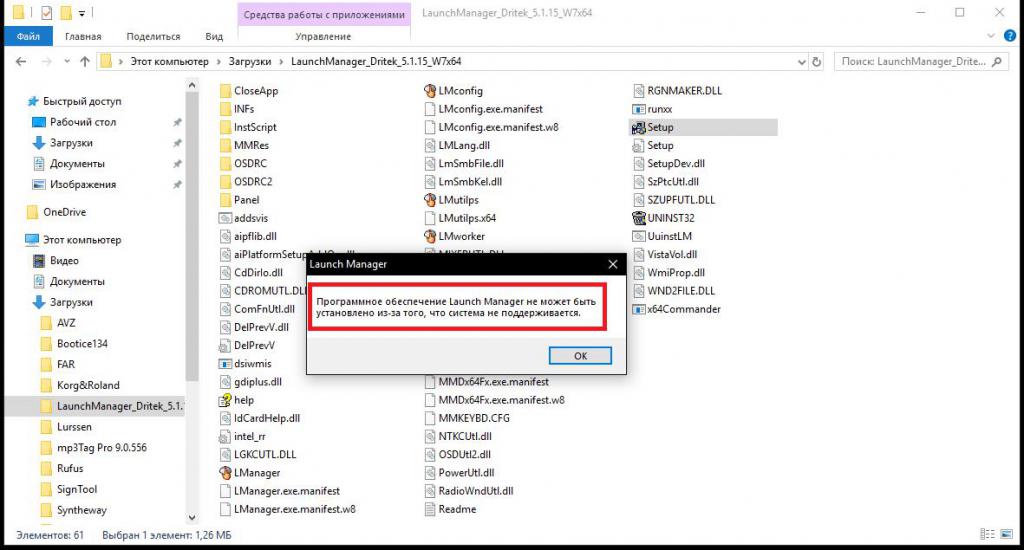
Task: Switch to the Главная ribbon tab
Action: [x=83, y=37]
